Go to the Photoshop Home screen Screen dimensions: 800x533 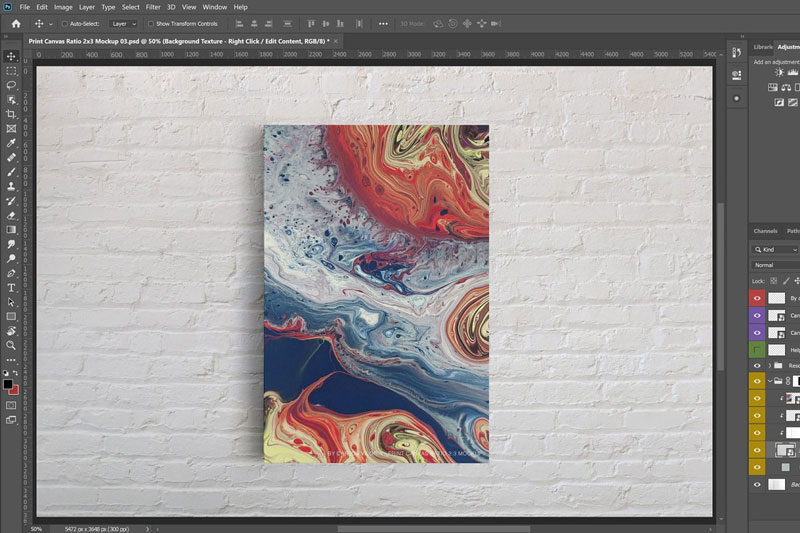point(16,23)
